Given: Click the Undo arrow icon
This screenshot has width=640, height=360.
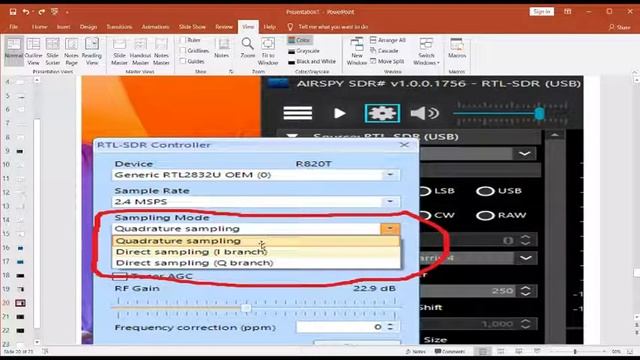Looking at the screenshot, I should pyautogui.click(x=26, y=12).
